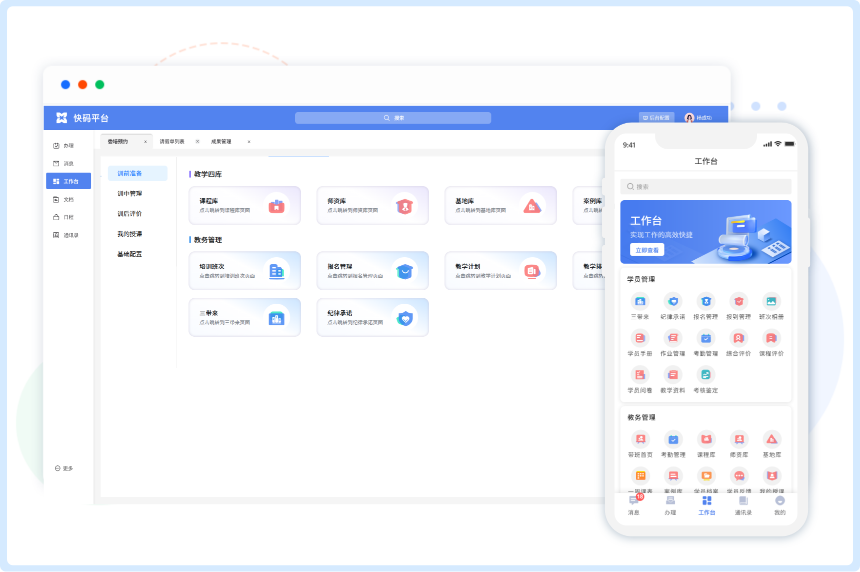Screen dimensions: 860x572
Task: Close the first desktop page tab
Action: click(145, 141)
